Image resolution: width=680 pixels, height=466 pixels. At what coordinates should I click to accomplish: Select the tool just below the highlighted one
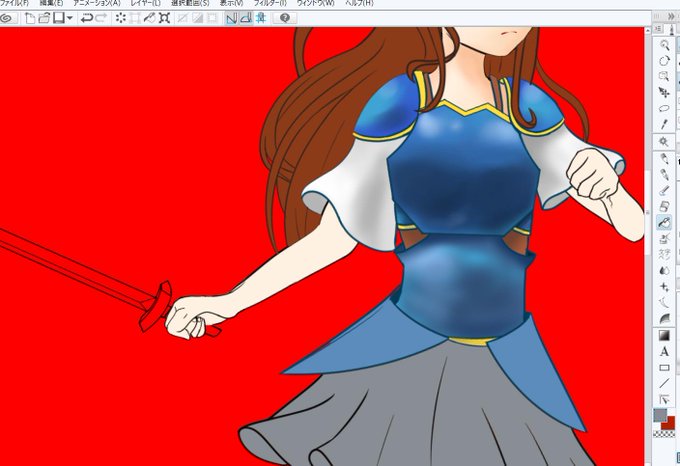click(x=664, y=238)
